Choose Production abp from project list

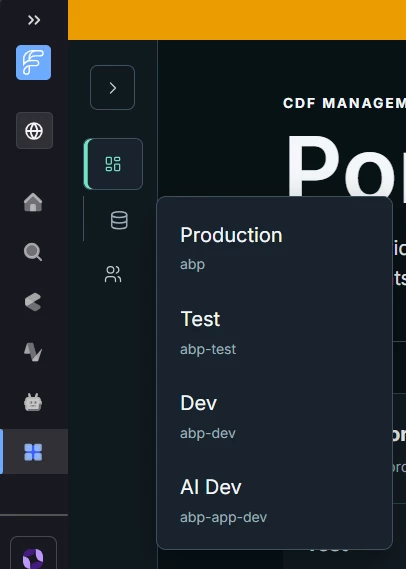[x=274, y=248]
